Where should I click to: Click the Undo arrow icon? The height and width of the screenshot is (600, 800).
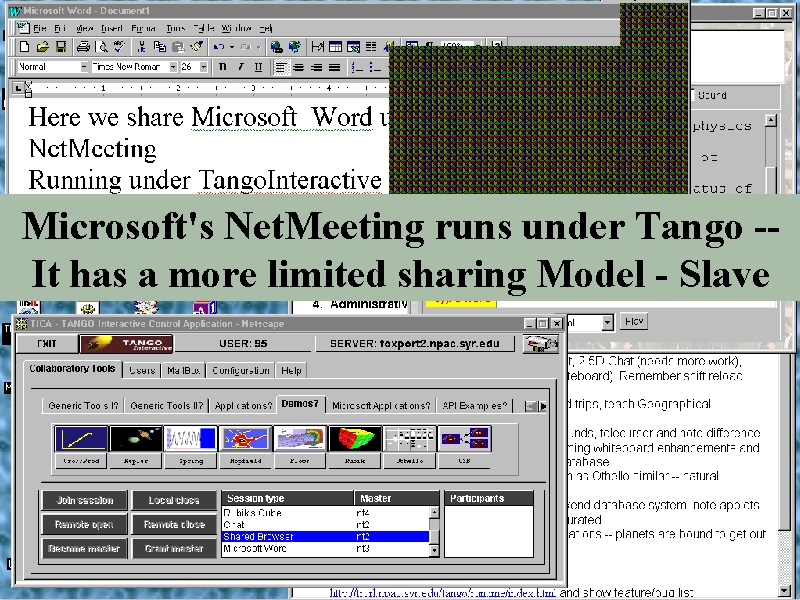[x=219, y=47]
